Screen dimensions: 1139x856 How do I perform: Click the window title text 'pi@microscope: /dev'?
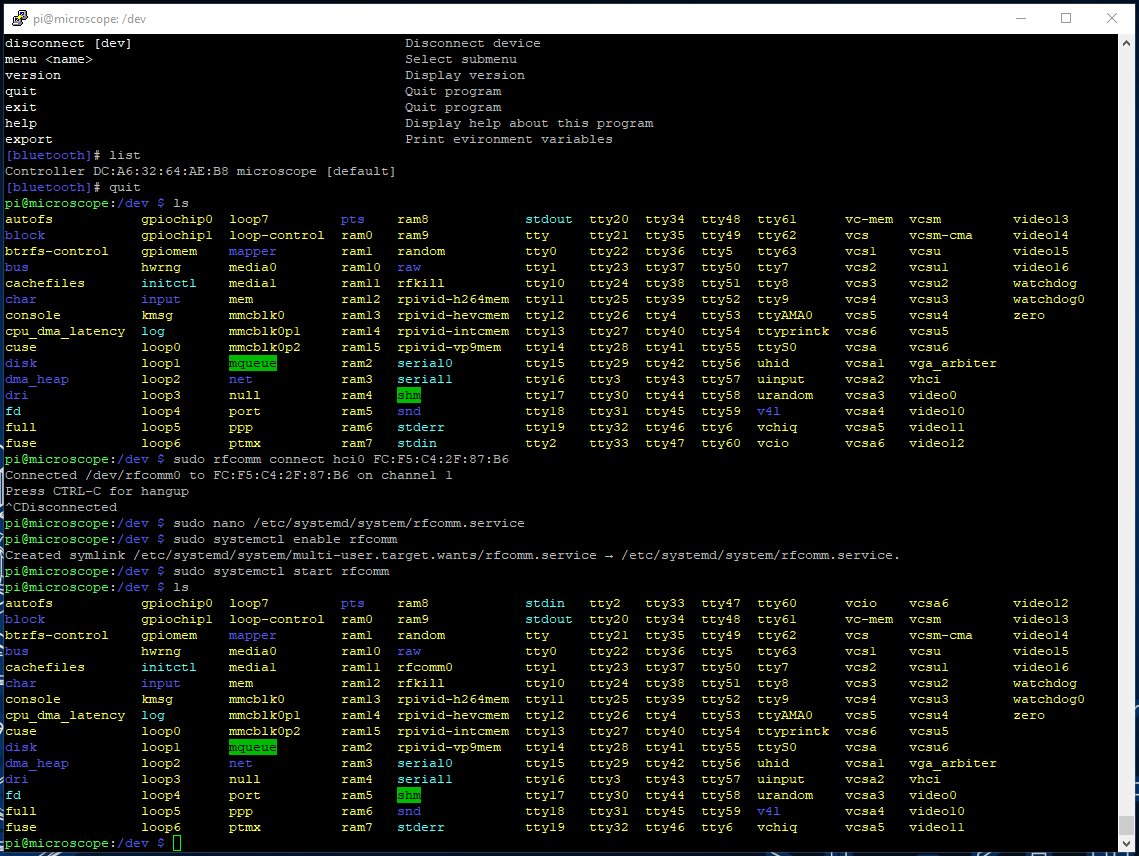pos(89,19)
